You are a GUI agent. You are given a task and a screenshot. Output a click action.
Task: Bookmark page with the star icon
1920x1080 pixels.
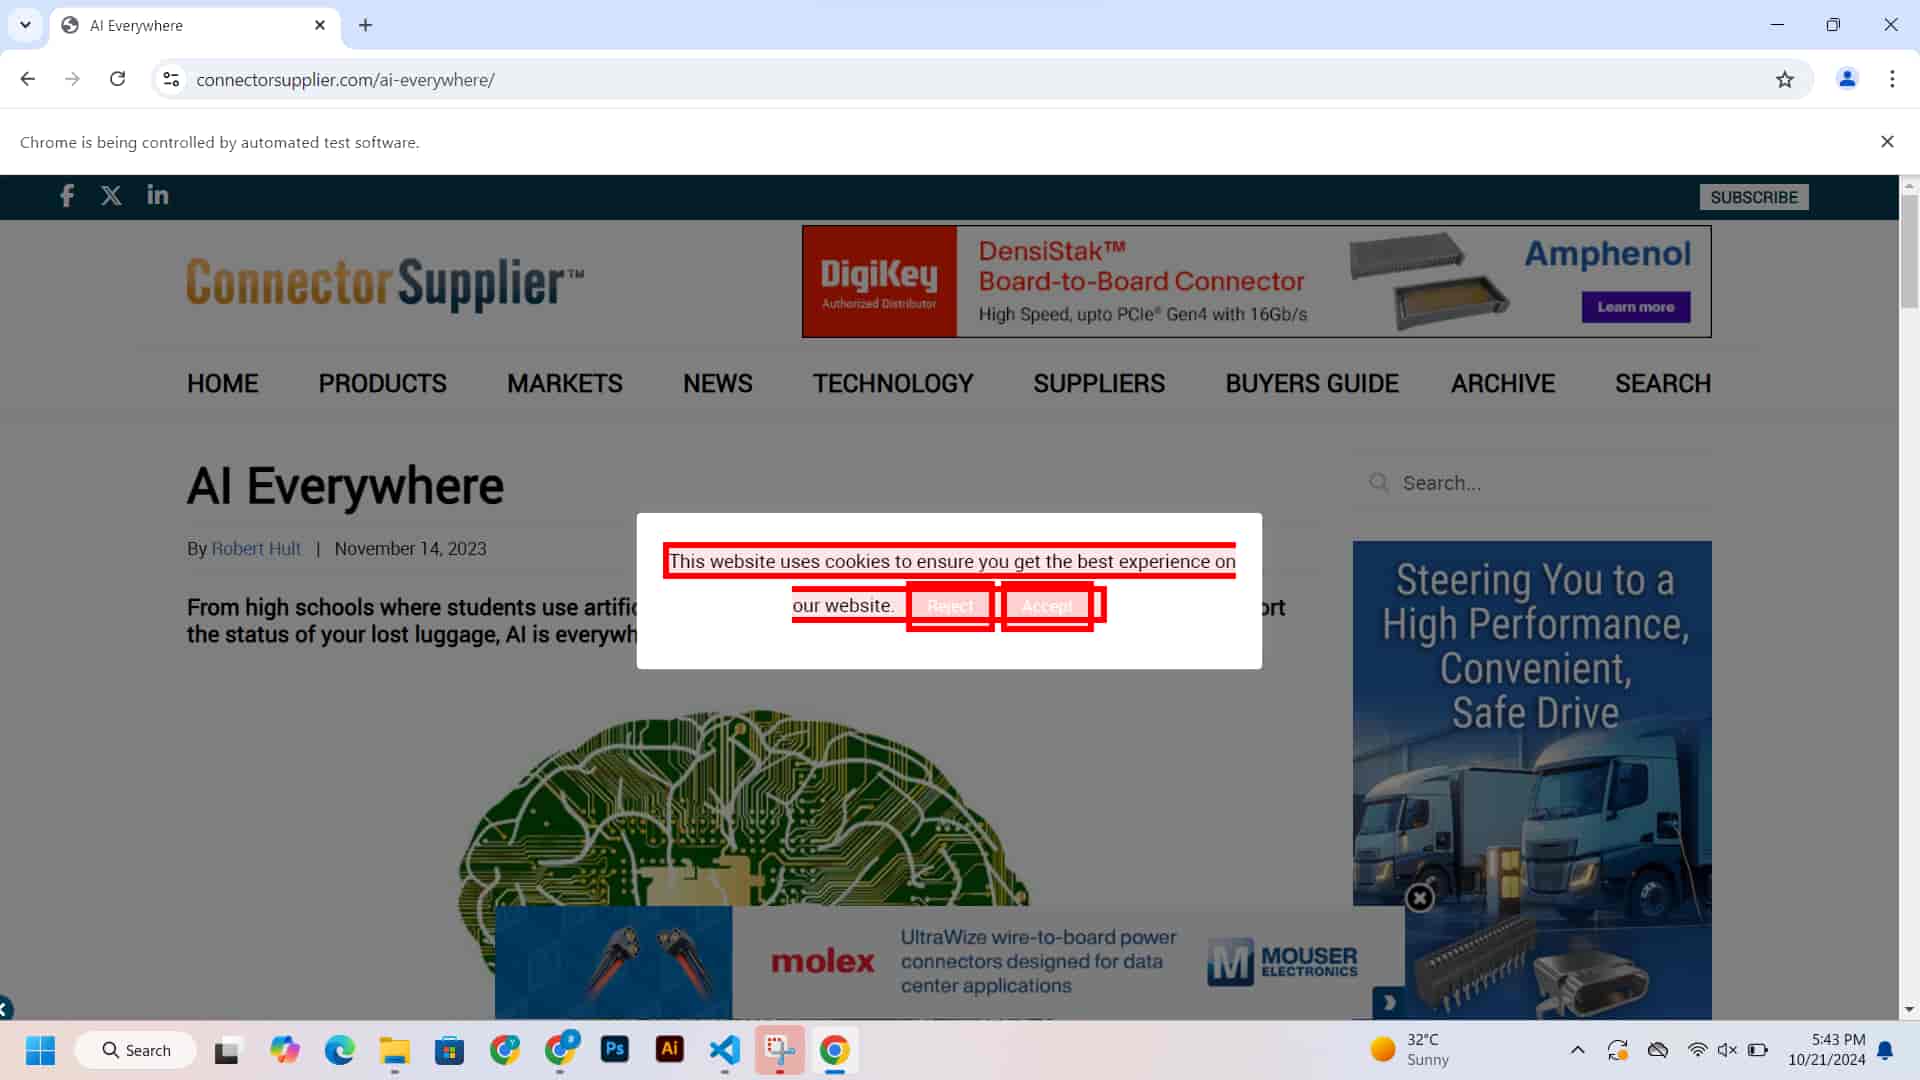click(1785, 80)
